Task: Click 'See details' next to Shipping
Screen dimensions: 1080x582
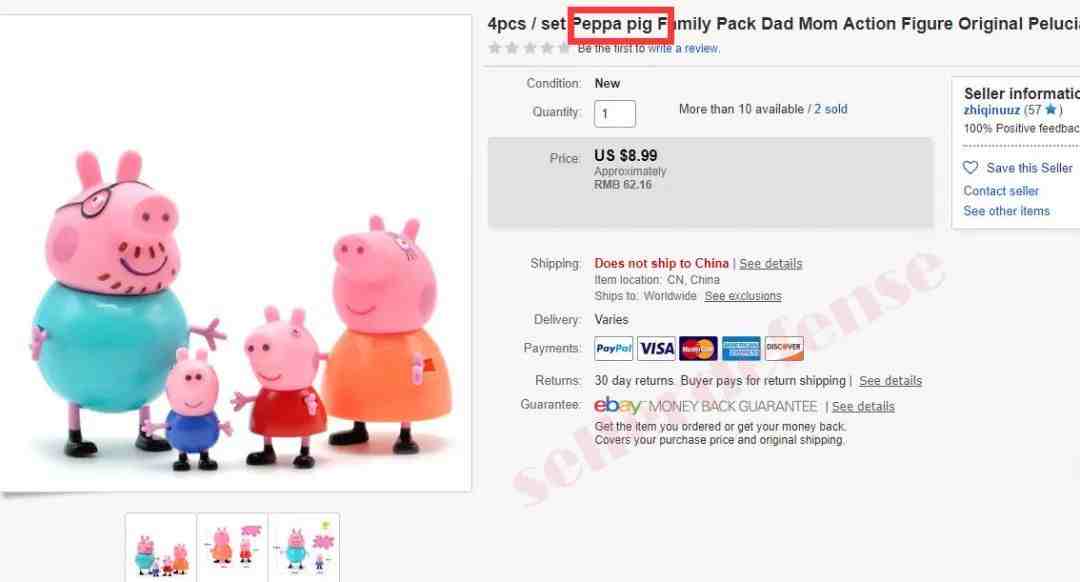Action: (x=770, y=263)
